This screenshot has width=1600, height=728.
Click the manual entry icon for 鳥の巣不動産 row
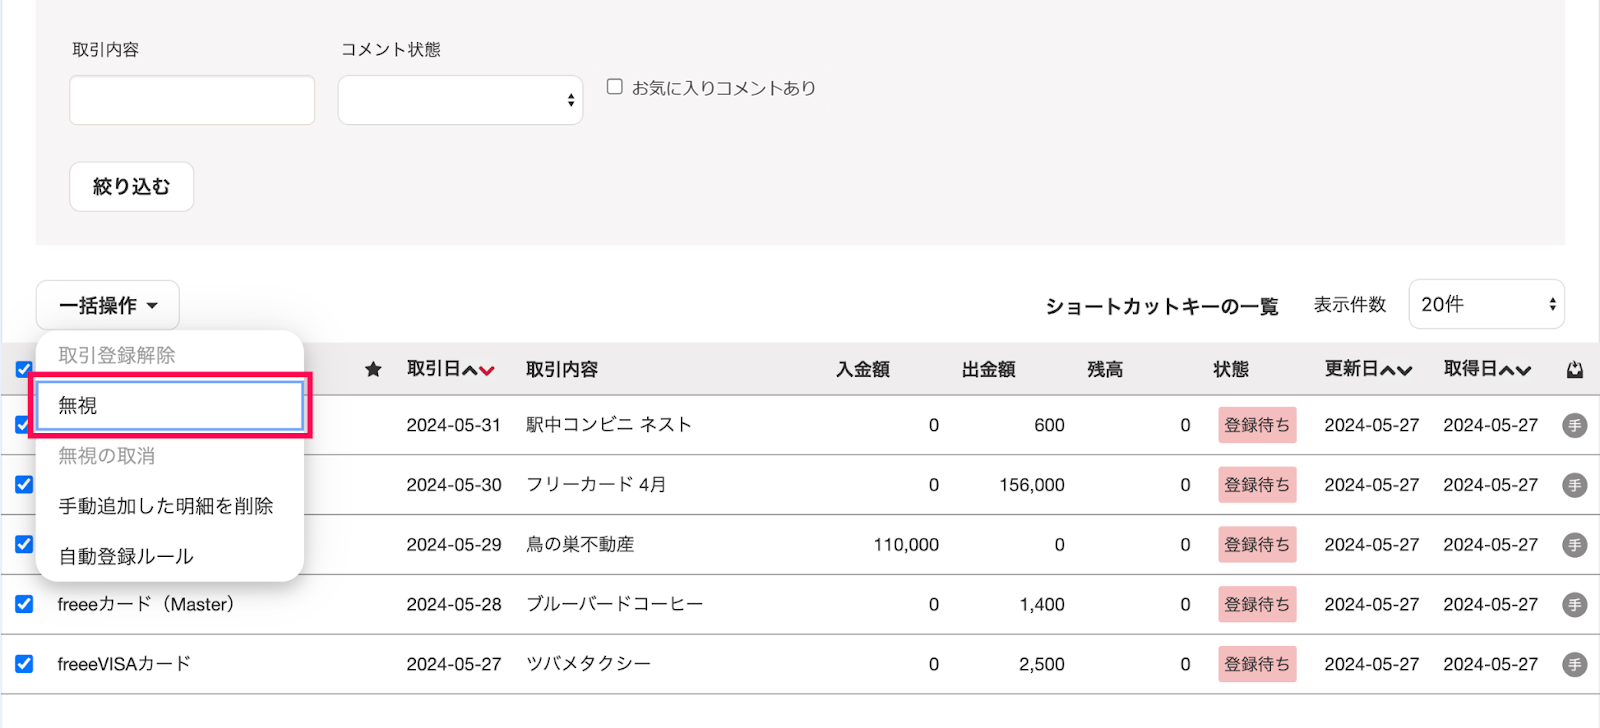(1574, 545)
